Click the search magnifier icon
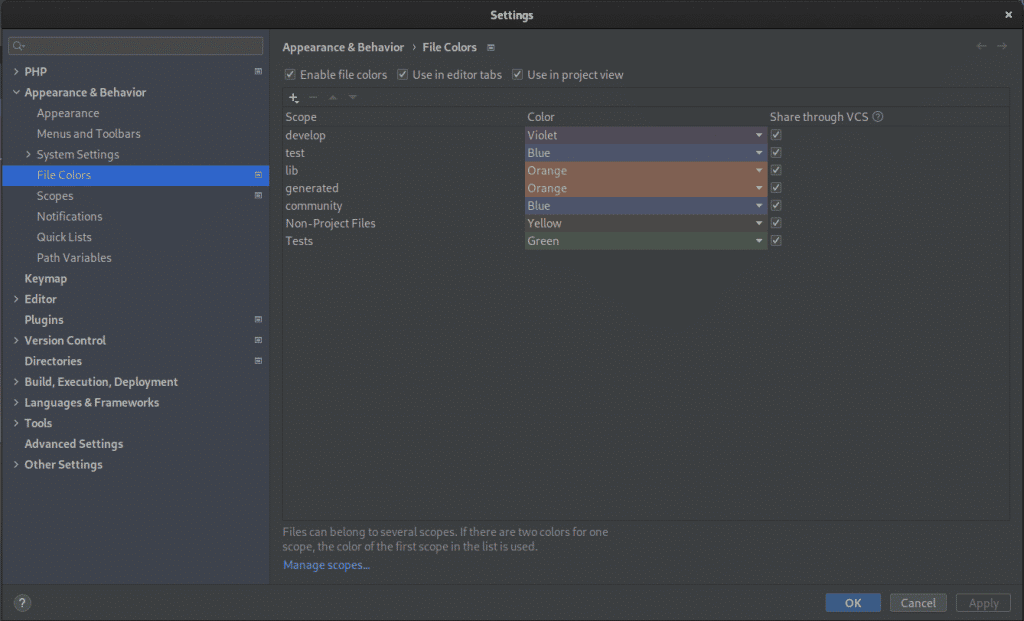This screenshot has height=621, width=1024. tap(18, 46)
